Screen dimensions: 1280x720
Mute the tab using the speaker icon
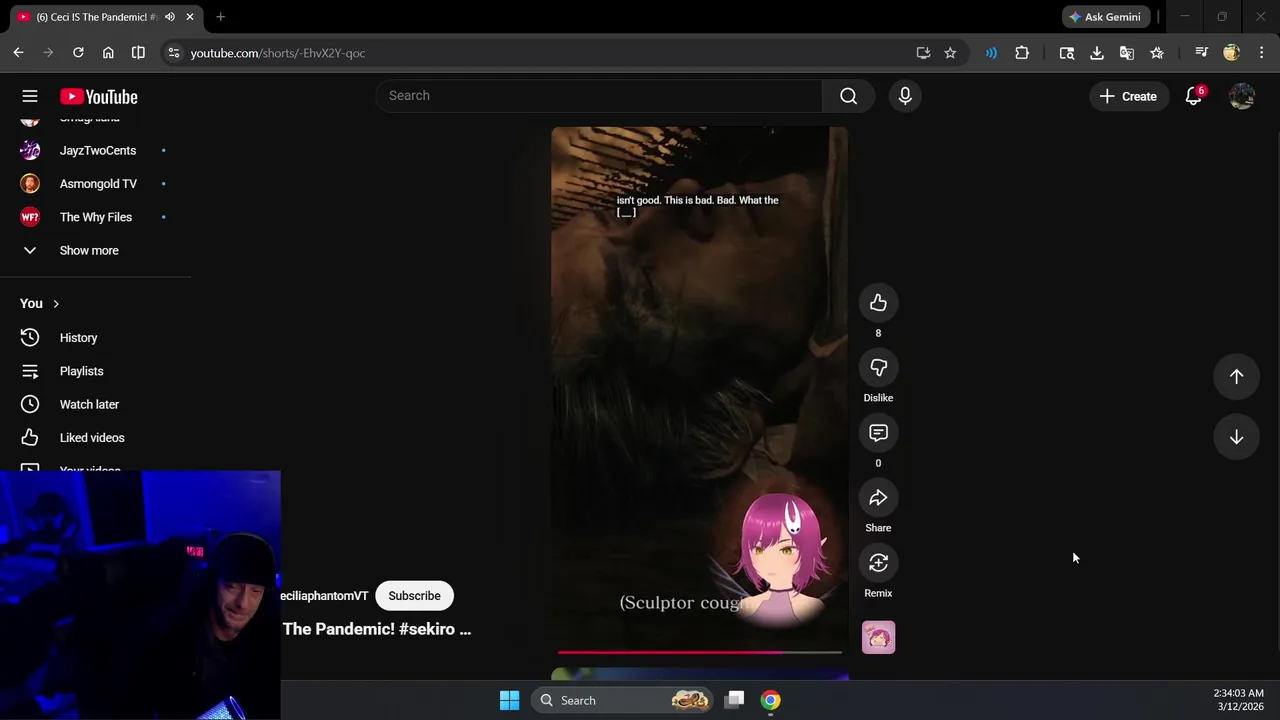[170, 17]
